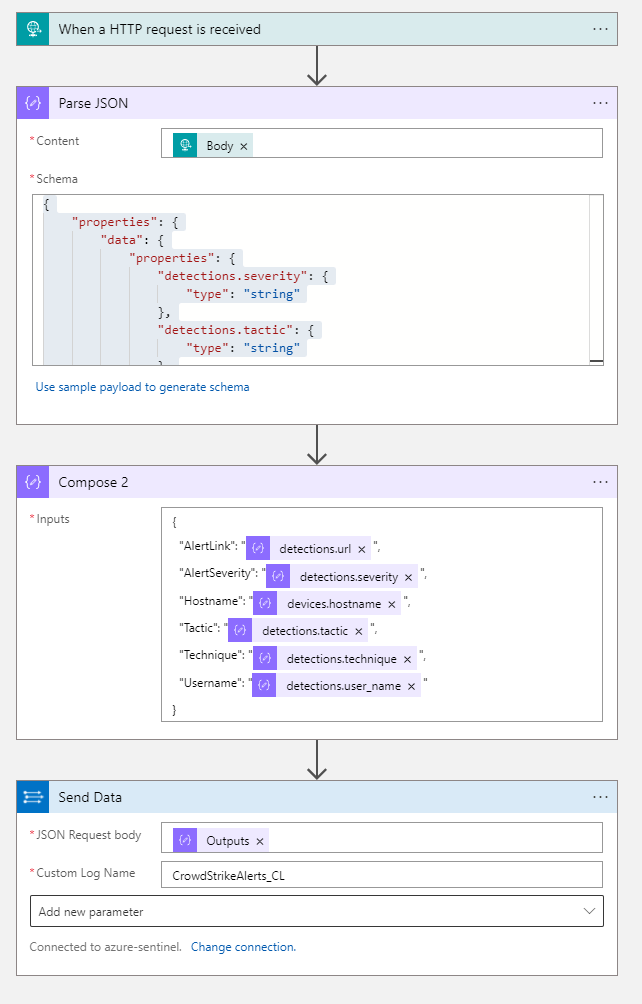Open the Send Data ellipsis menu
The width and height of the screenshot is (642, 1004).
pyautogui.click(x=600, y=797)
